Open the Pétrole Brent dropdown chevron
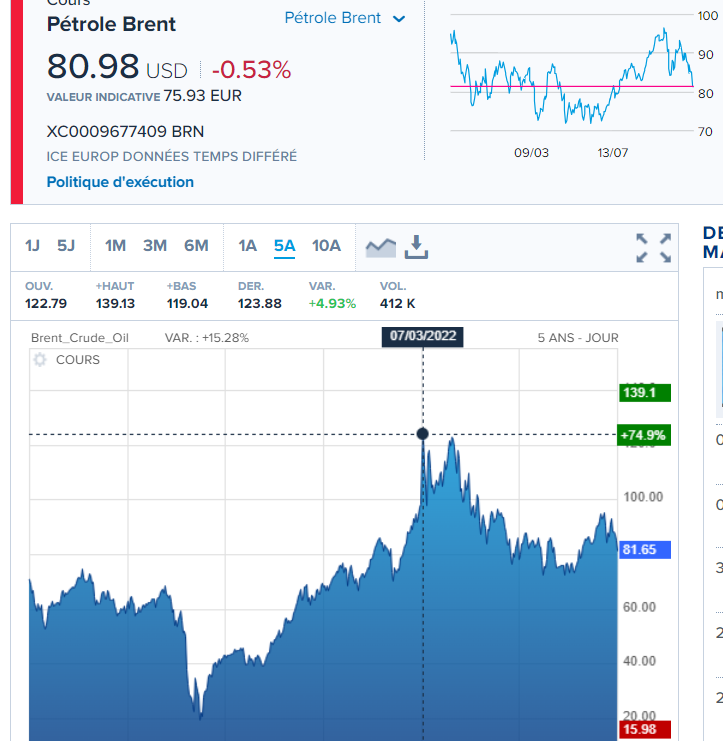This screenshot has height=741, width=723. (x=399, y=19)
